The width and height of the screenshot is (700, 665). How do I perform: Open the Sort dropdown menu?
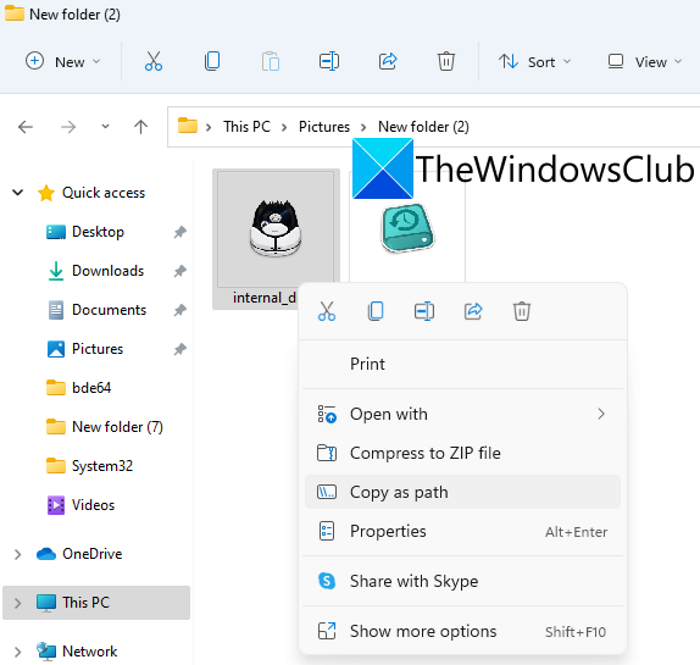[x=535, y=62]
